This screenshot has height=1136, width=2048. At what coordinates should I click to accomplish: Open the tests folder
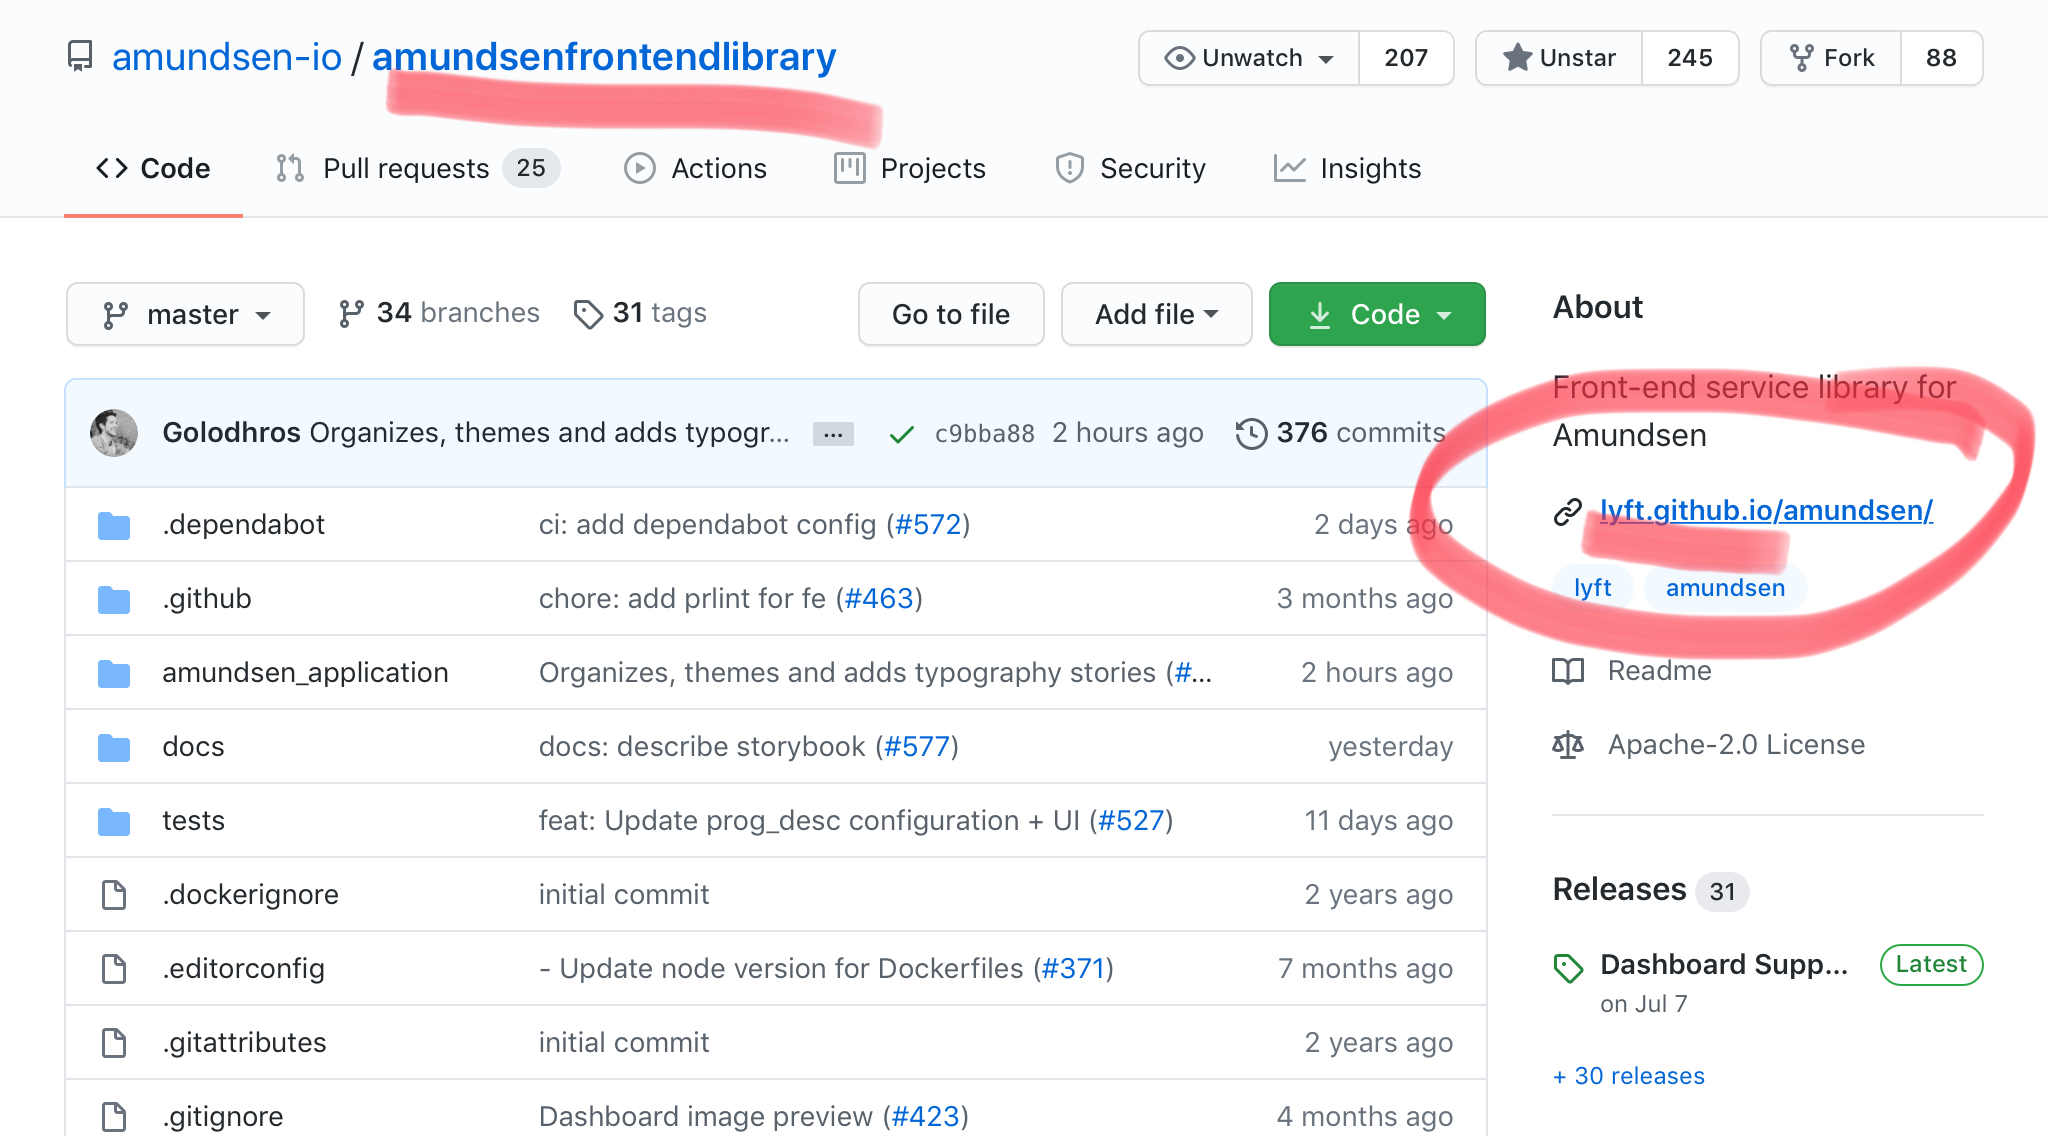click(x=193, y=820)
